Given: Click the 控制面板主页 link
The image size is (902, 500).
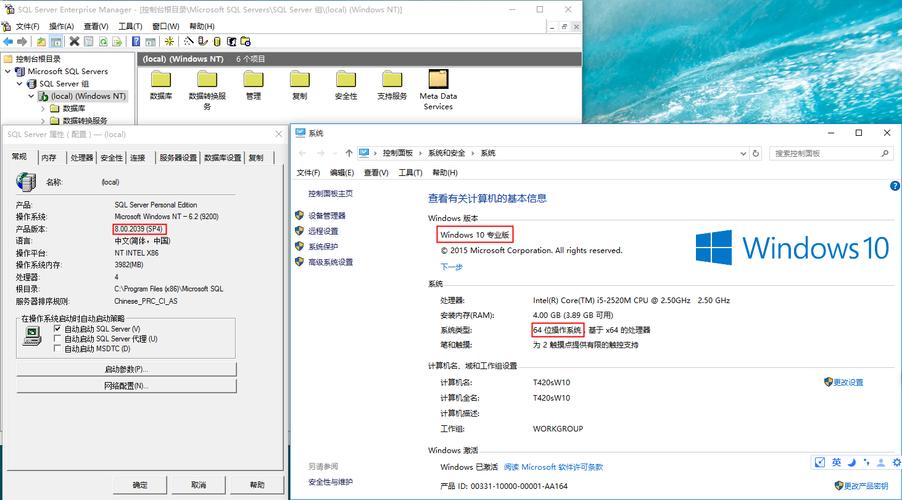Looking at the screenshot, I should [330, 194].
